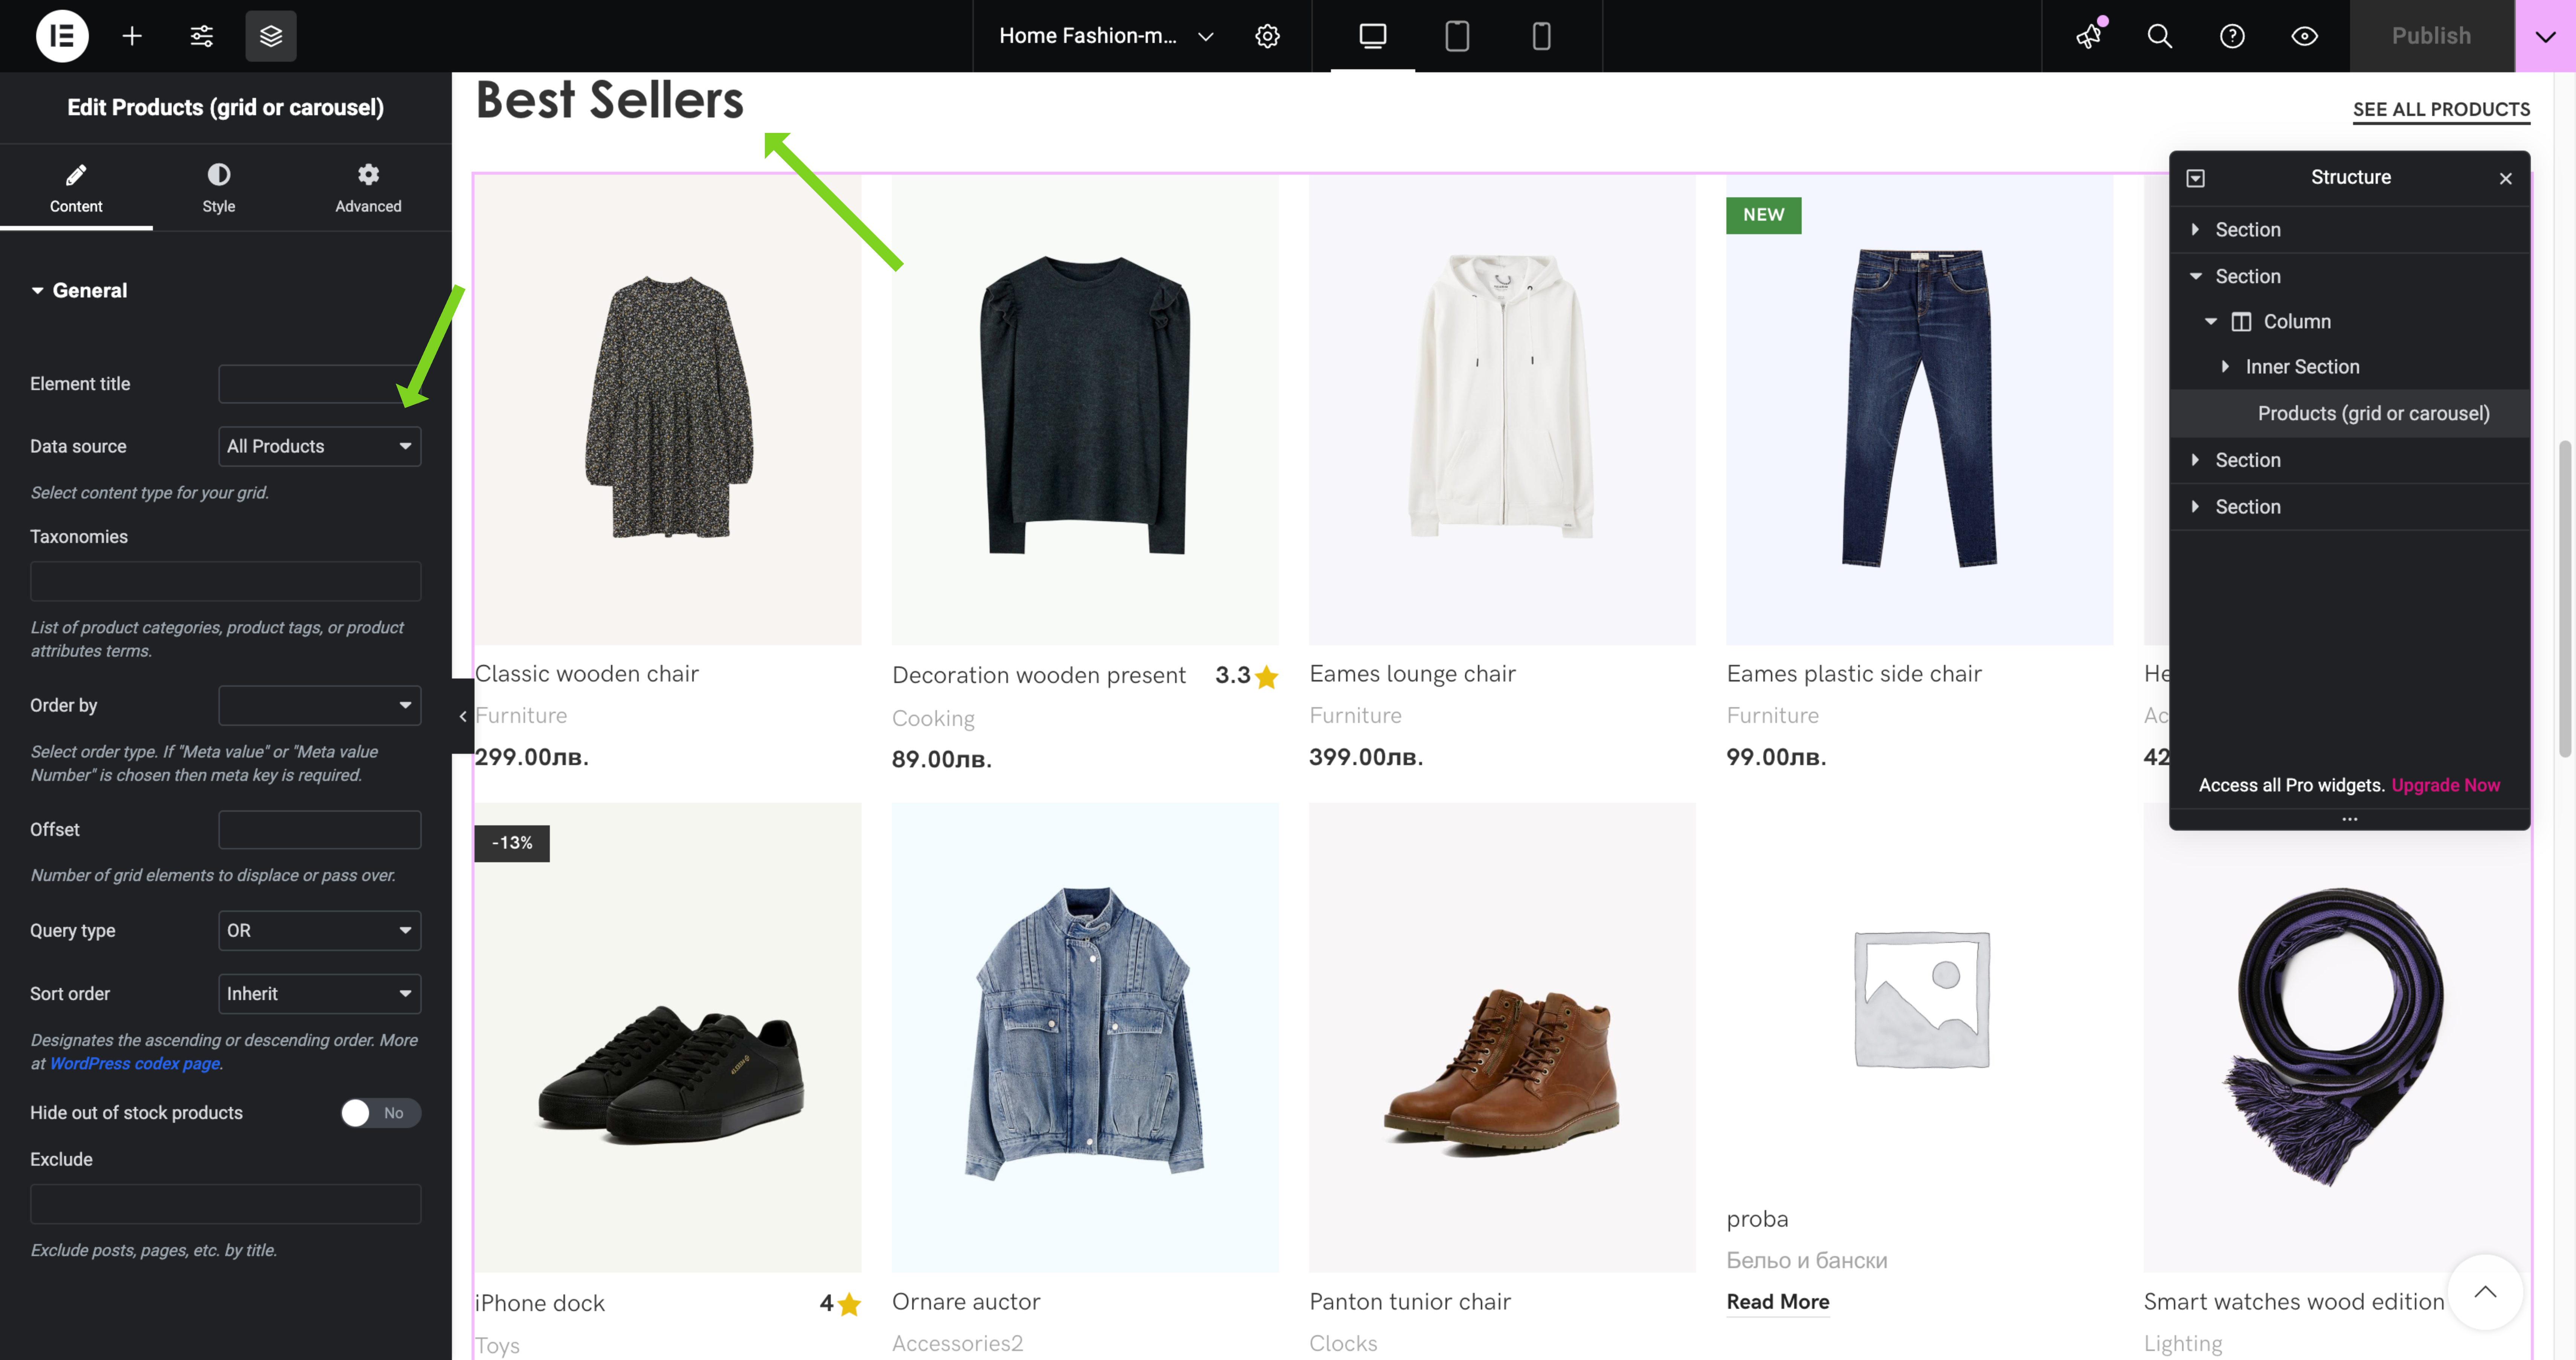
Task: Open the Elementor main menu logo
Action: [x=62, y=36]
